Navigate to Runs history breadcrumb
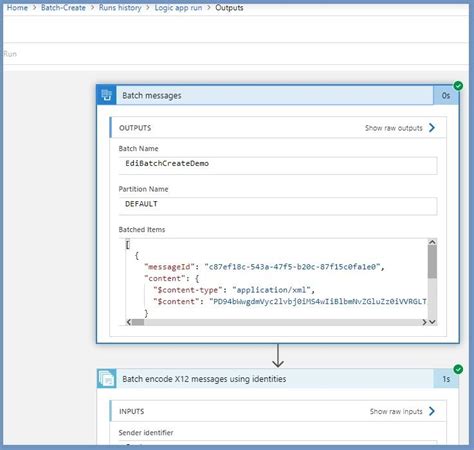 (120, 8)
